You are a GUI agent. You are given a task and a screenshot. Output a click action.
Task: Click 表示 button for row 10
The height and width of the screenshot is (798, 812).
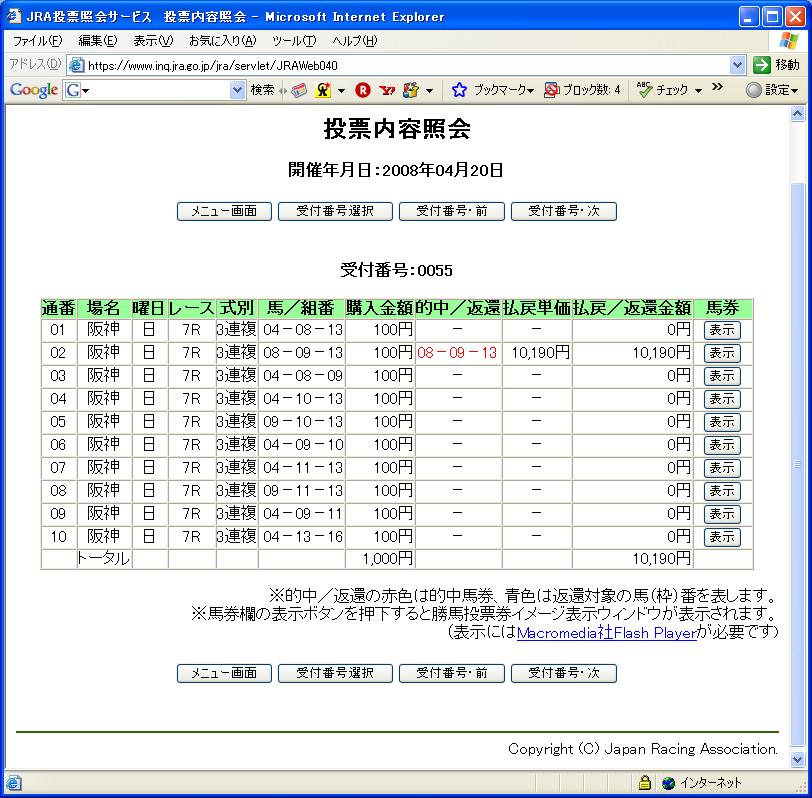click(x=722, y=536)
